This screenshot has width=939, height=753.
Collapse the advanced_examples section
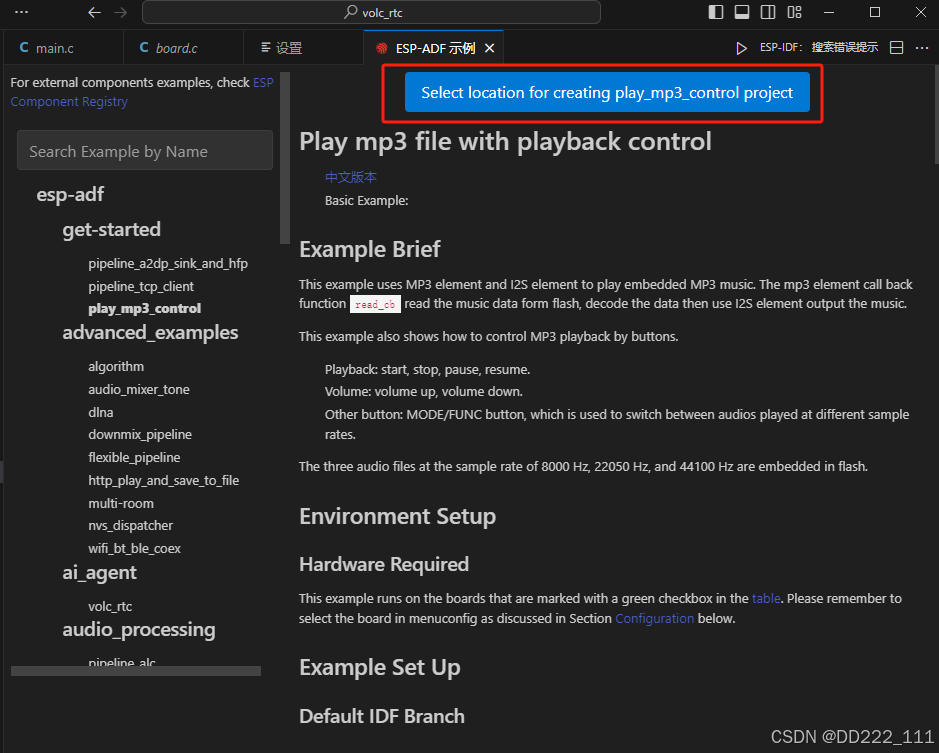click(x=151, y=332)
